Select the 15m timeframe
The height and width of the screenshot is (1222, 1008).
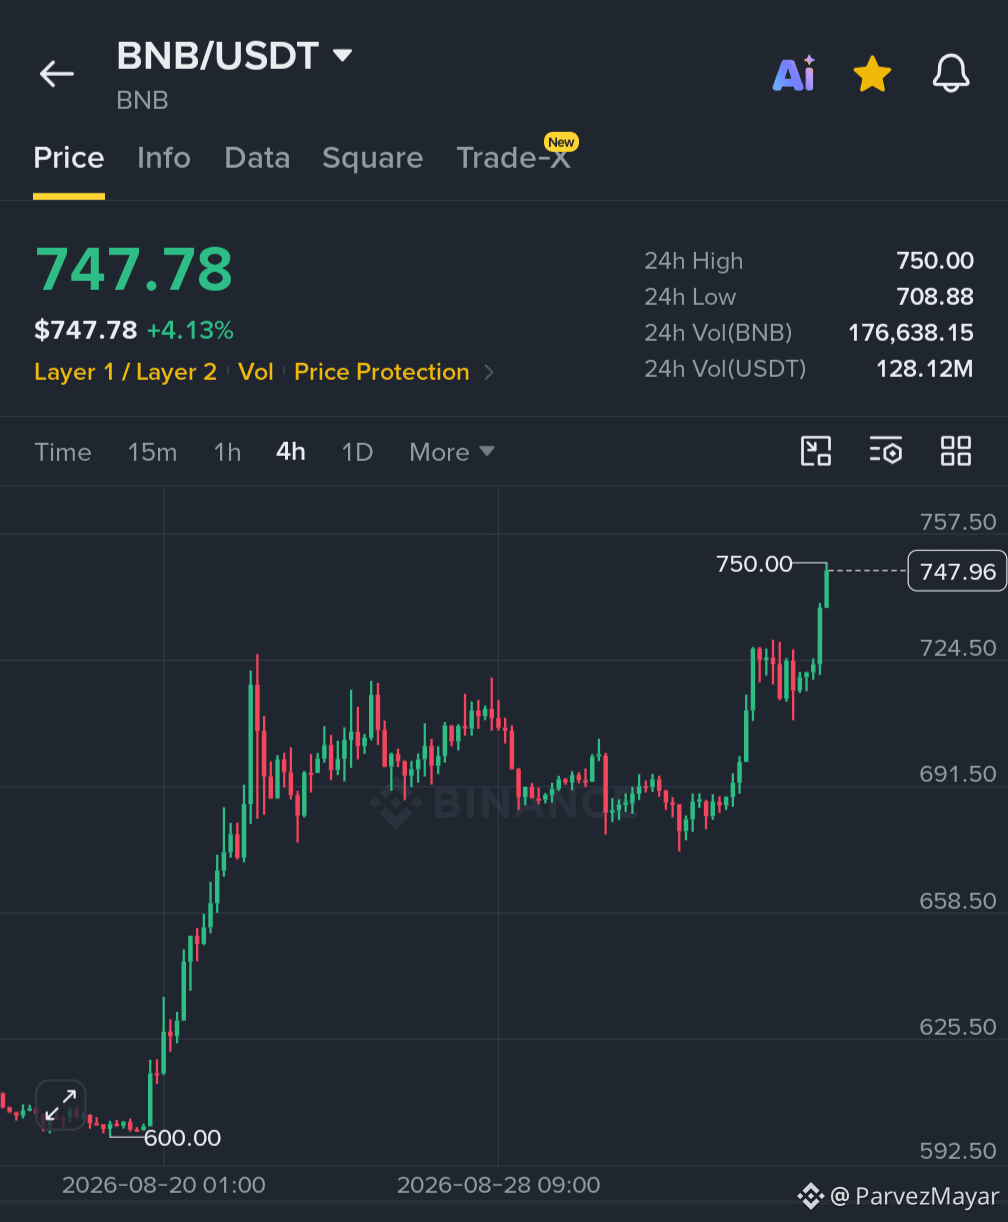click(x=152, y=452)
